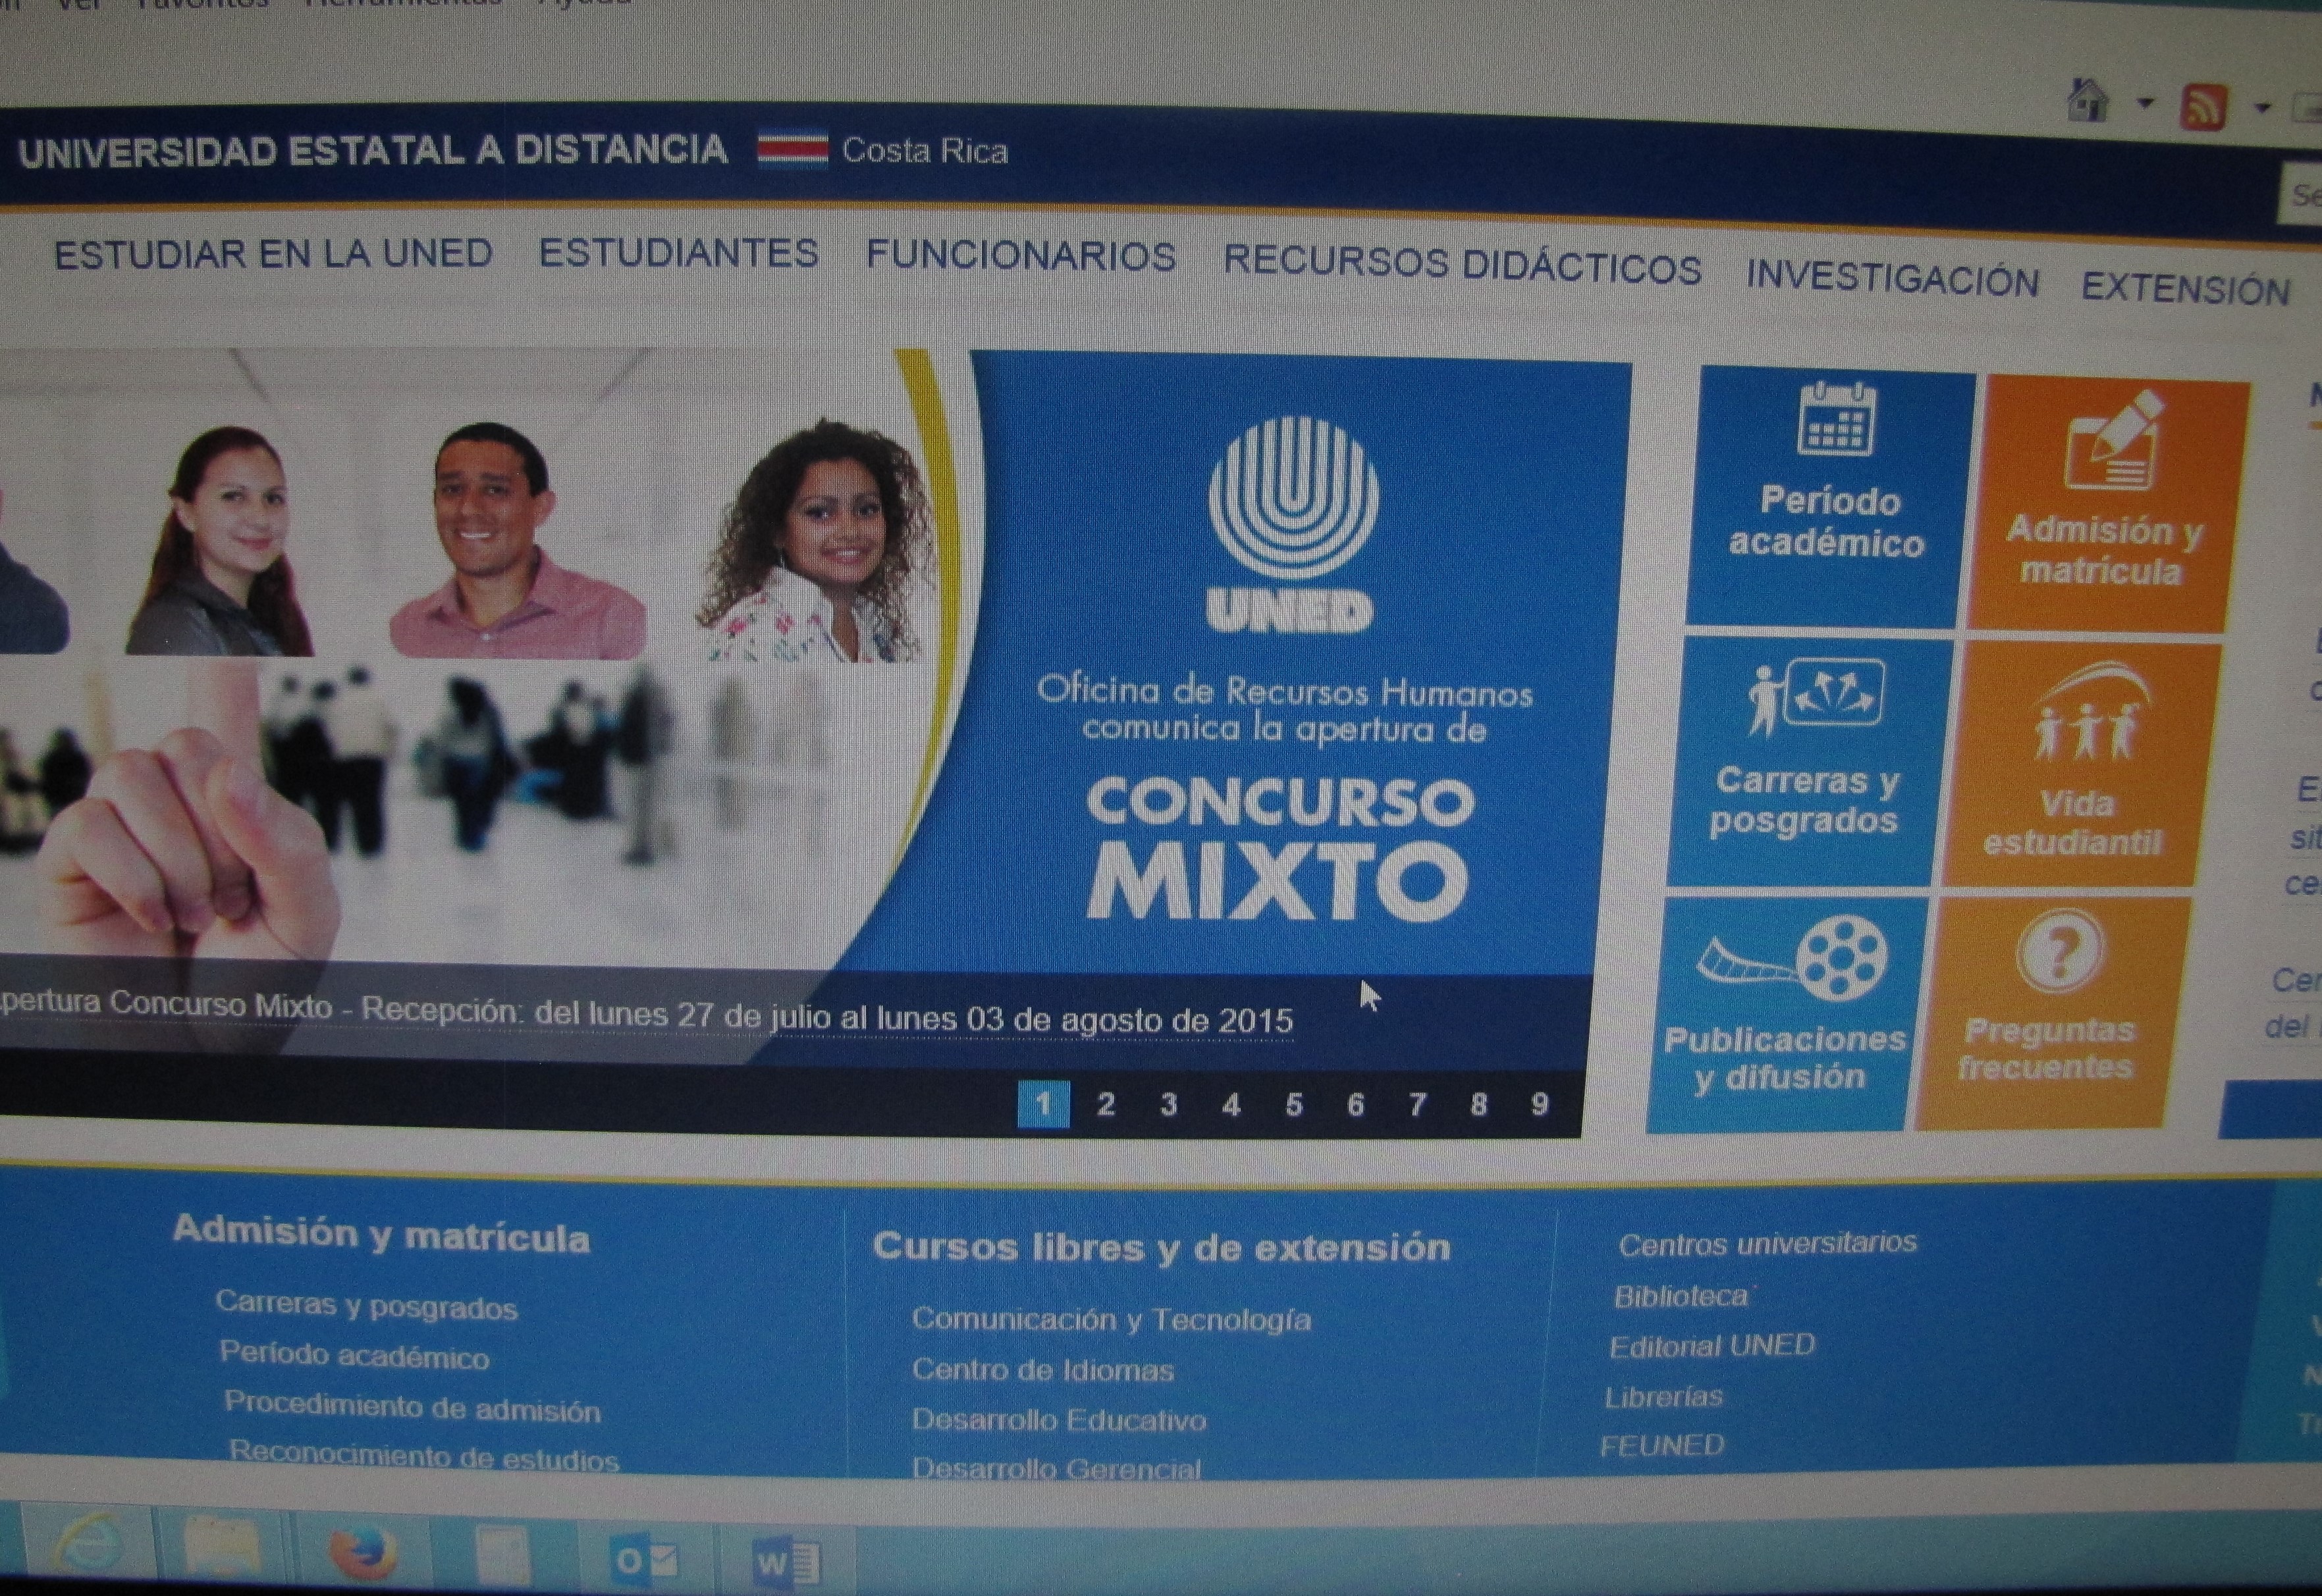This screenshot has width=2322, height=1596.
Task: Jump to banner slide 9
Action: pos(1539,1104)
